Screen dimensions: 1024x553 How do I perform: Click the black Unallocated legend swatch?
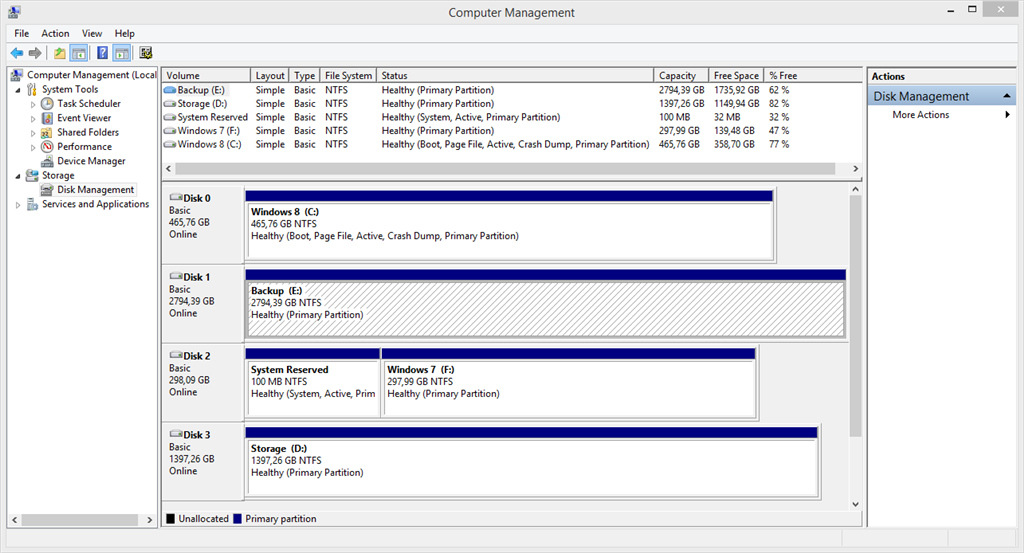(x=170, y=519)
